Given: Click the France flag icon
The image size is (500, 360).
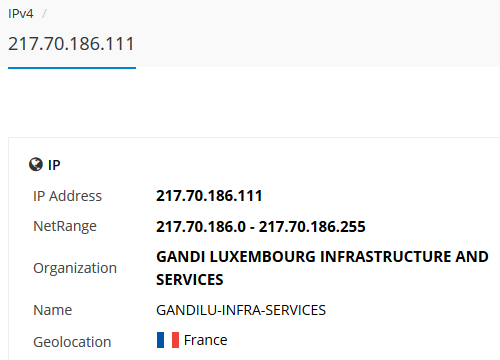Looking at the screenshot, I should point(168,340).
